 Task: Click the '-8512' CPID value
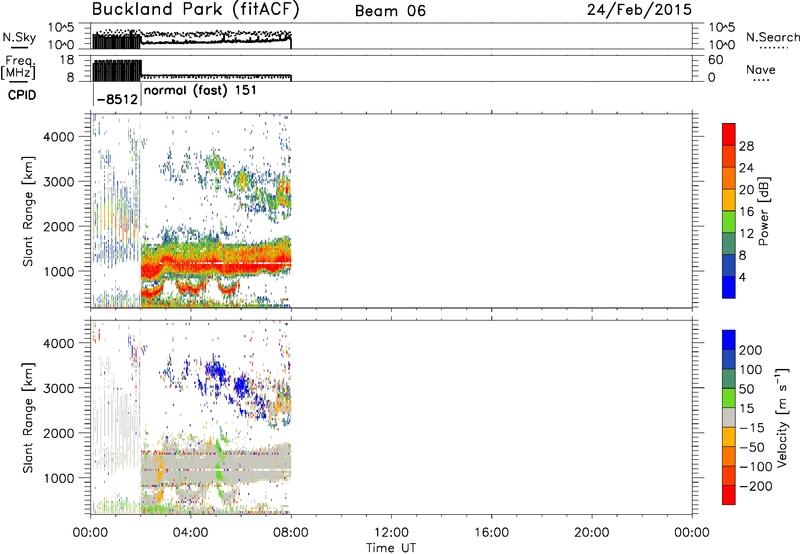117,99
